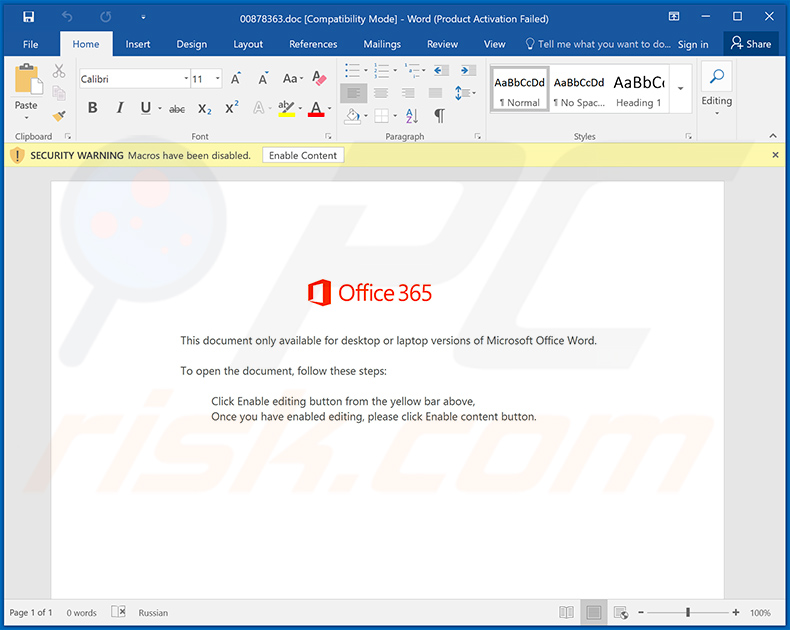This screenshot has height=630, width=790.
Task: Toggle Center paragraph alignment
Action: [x=381, y=93]
